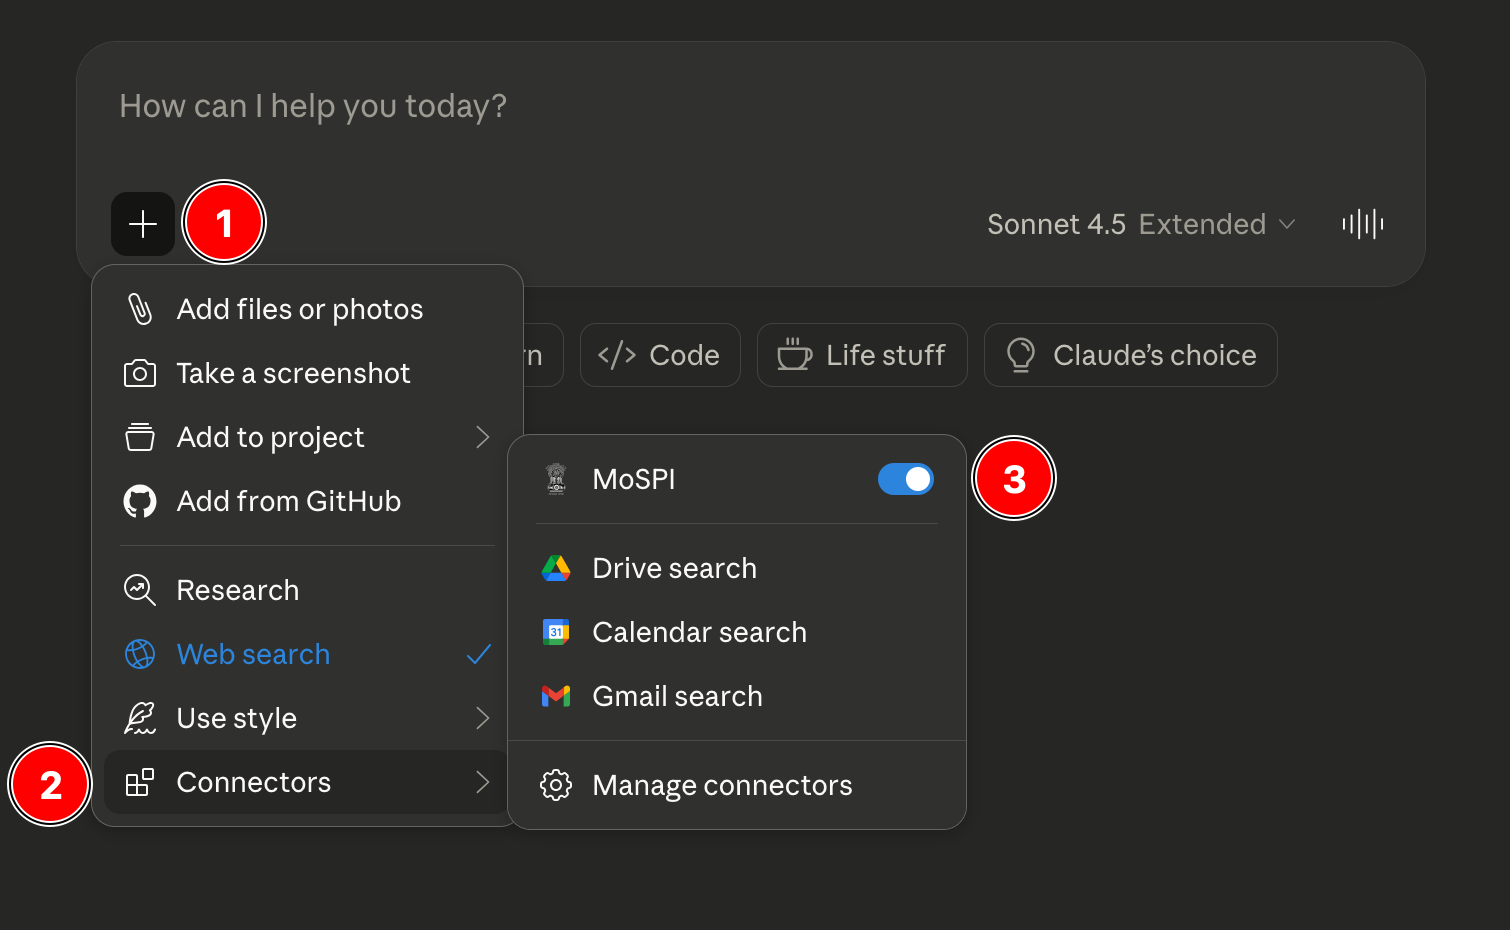The width and height of the screenshot is (1510, 930).
Task: Open Manage connectors settings
Action: 722,786
